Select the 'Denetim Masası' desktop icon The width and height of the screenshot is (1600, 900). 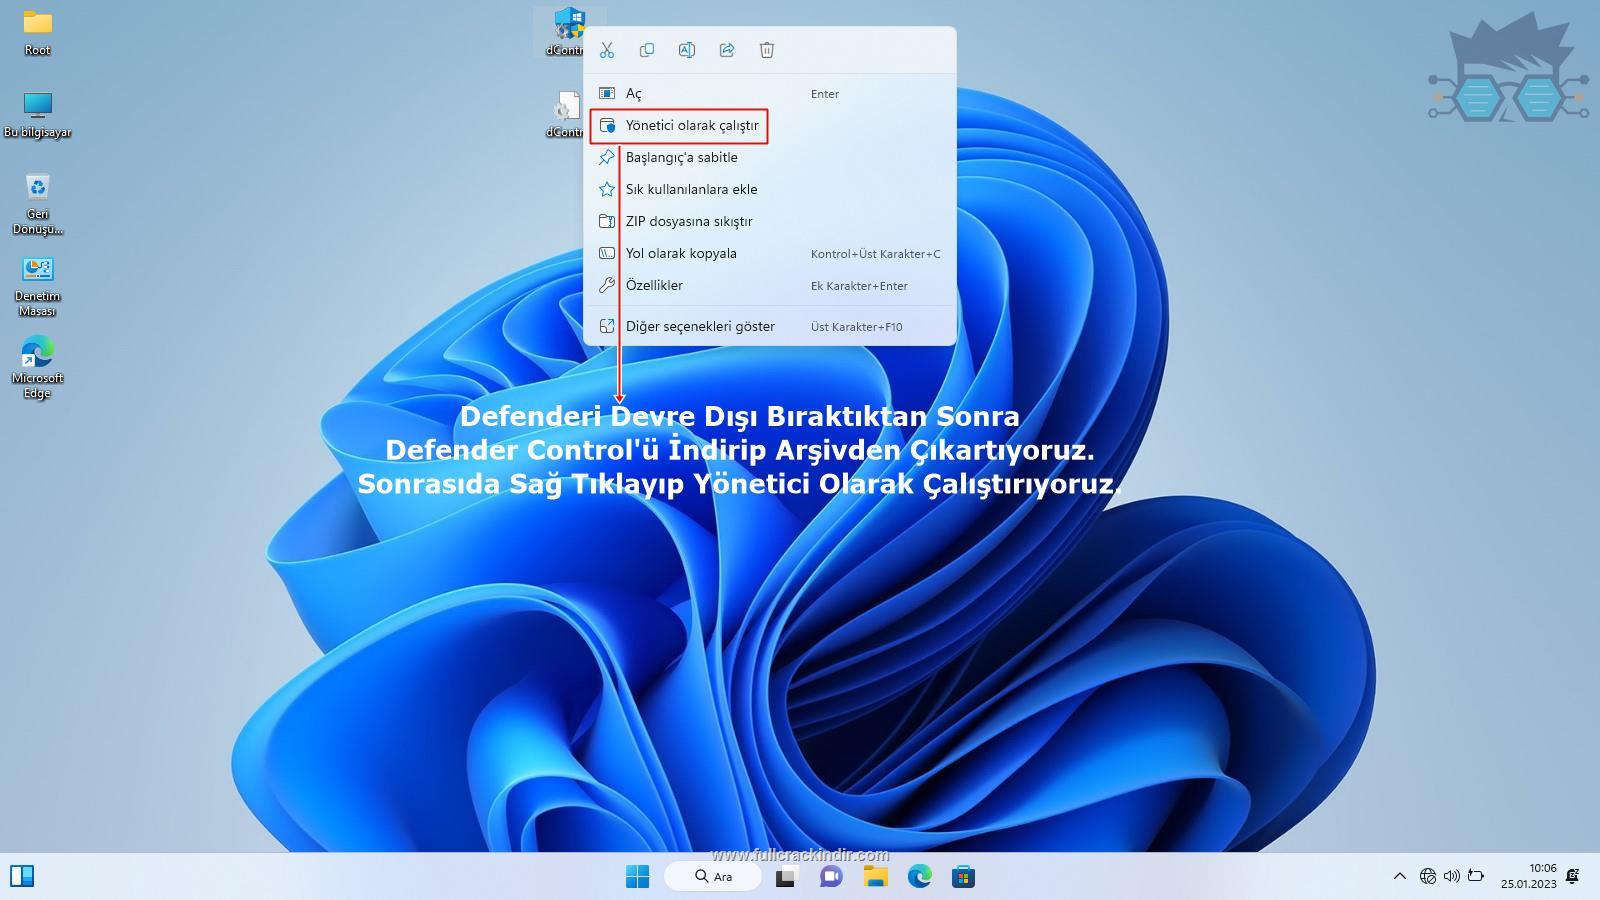click(x=38, y=286)
